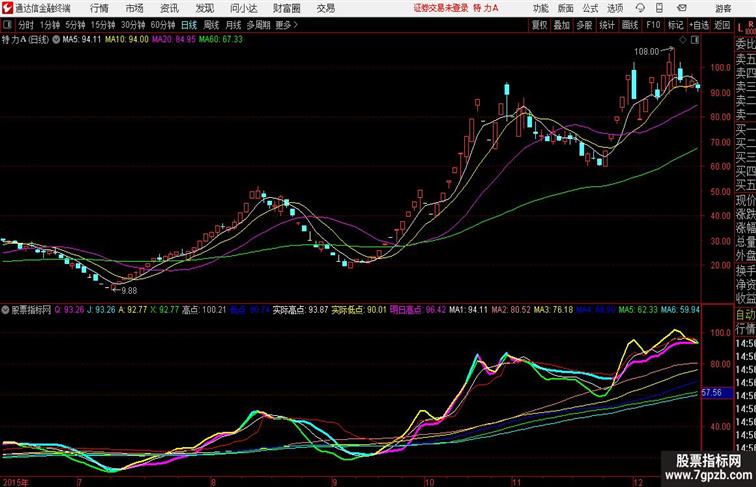This screenshot has height=487, width=756.
Task: Click the diamond icon above the chart
Action: tap(683, 40)
